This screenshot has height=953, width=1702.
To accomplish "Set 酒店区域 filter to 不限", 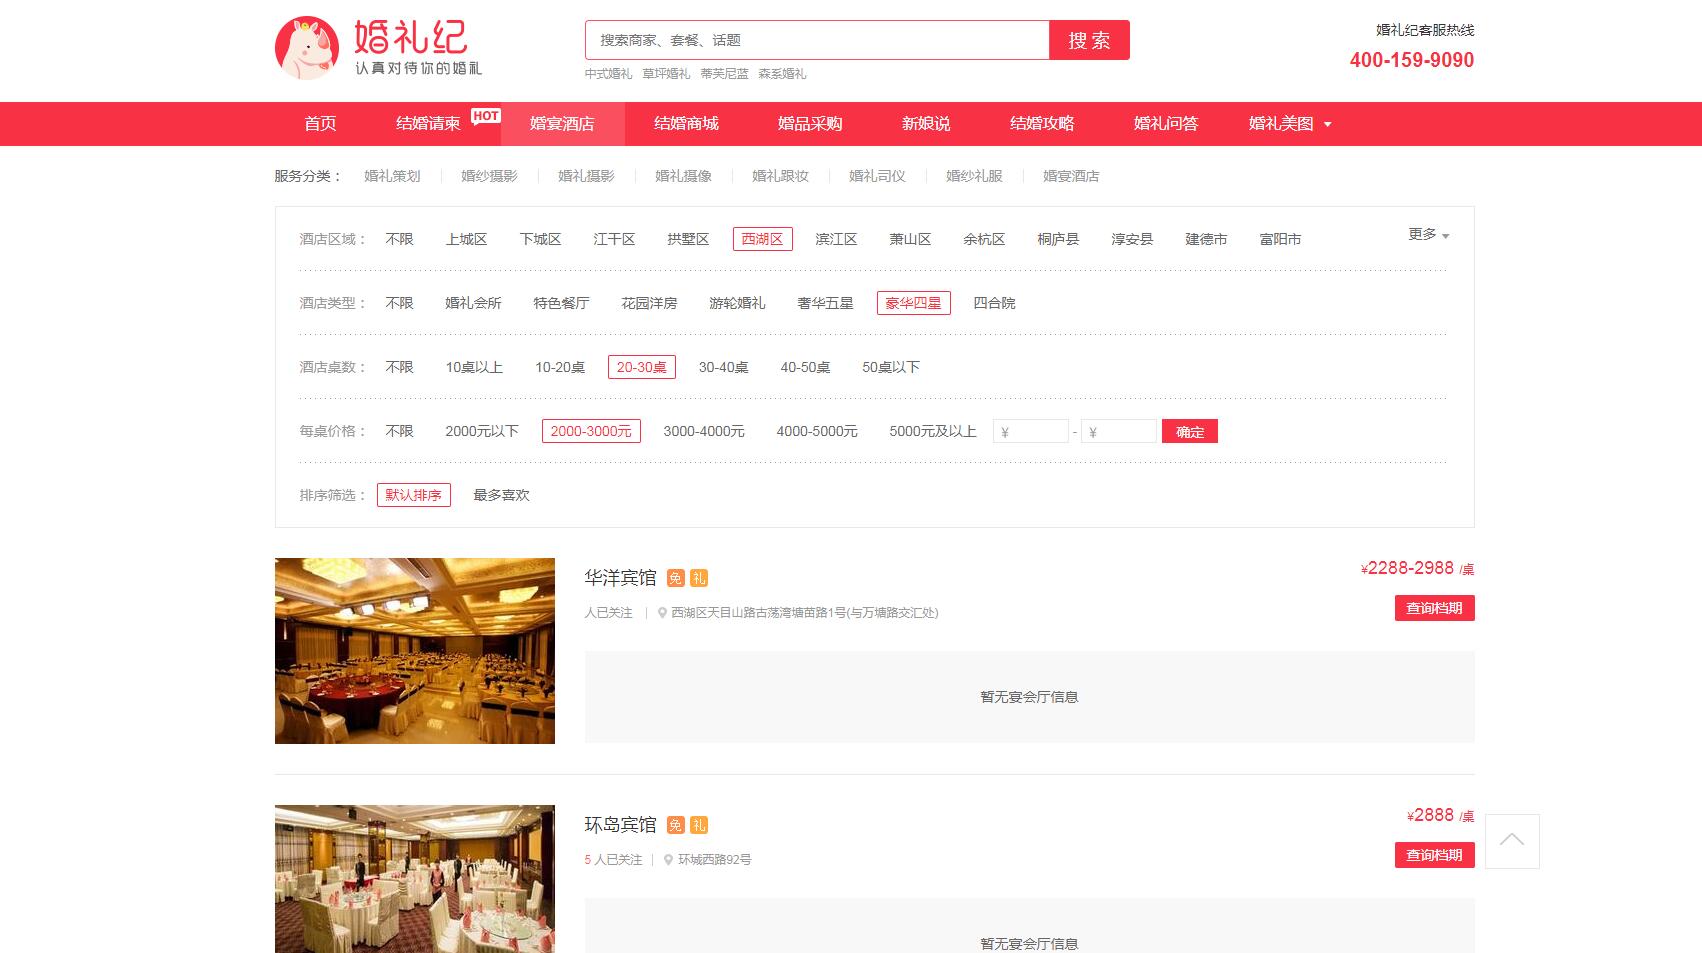I will click(399, 239).
